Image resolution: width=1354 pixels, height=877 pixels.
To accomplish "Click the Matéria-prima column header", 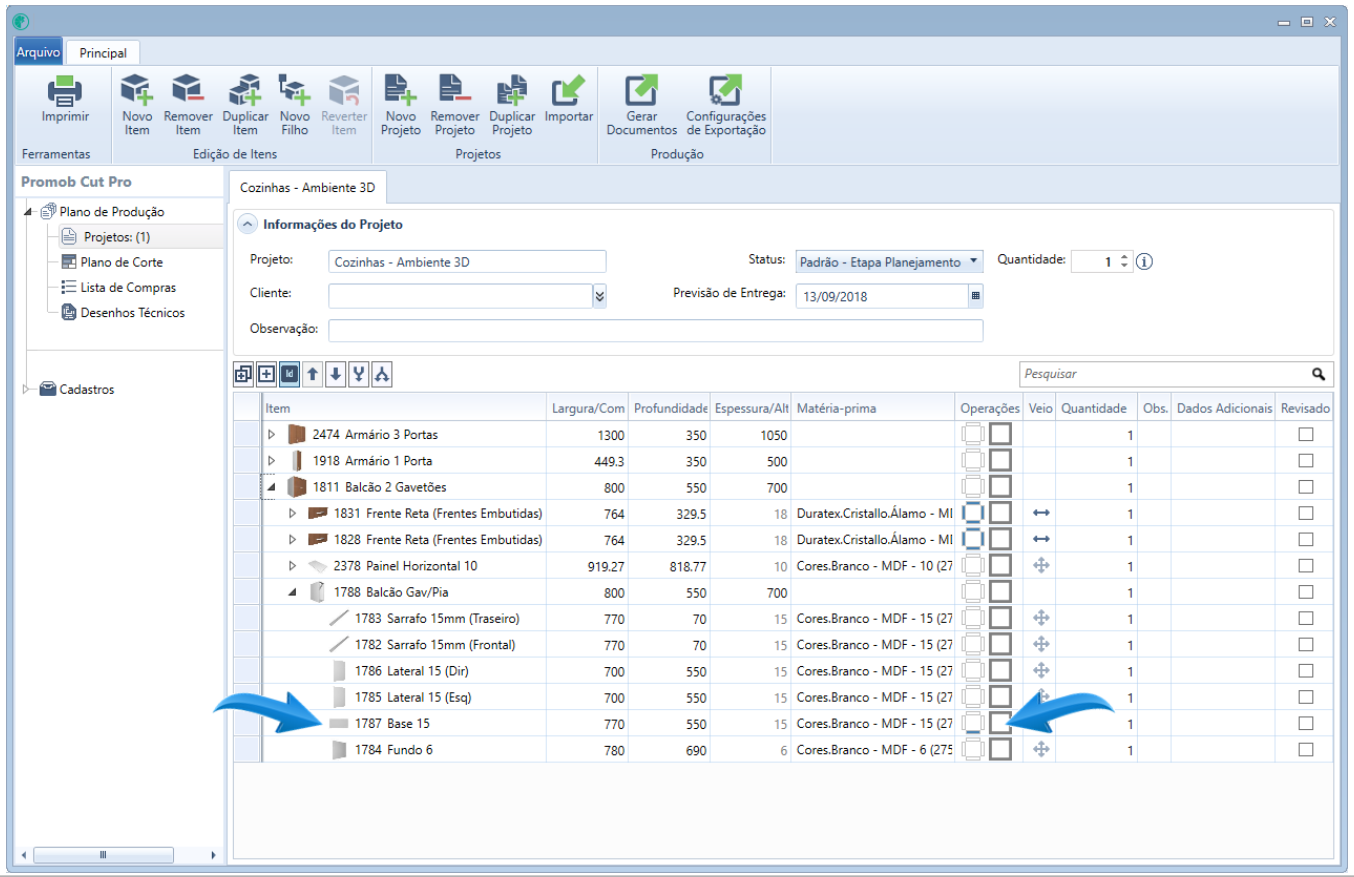I will (x=873, y=408).
